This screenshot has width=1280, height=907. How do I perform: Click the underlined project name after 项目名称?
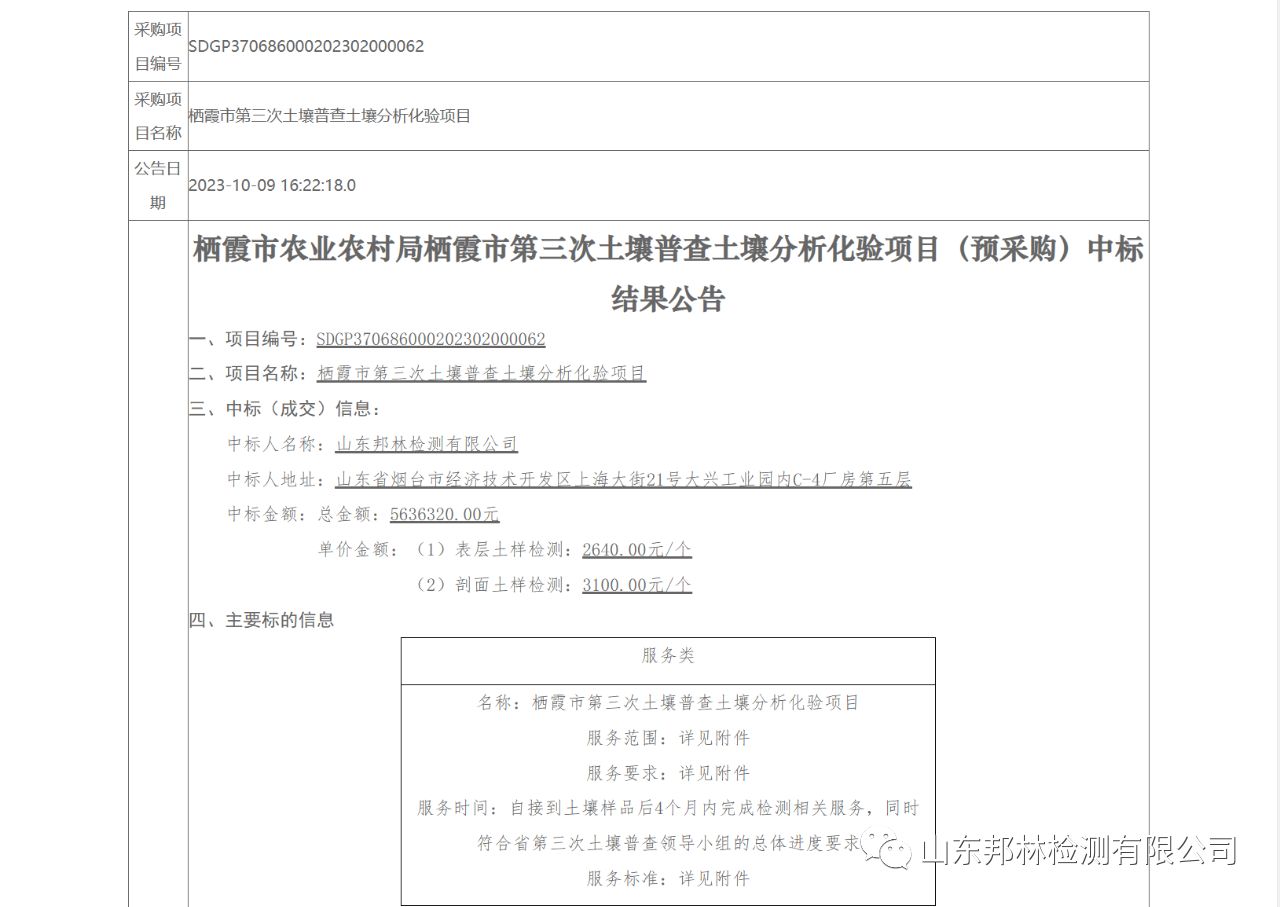coord(481,374)
